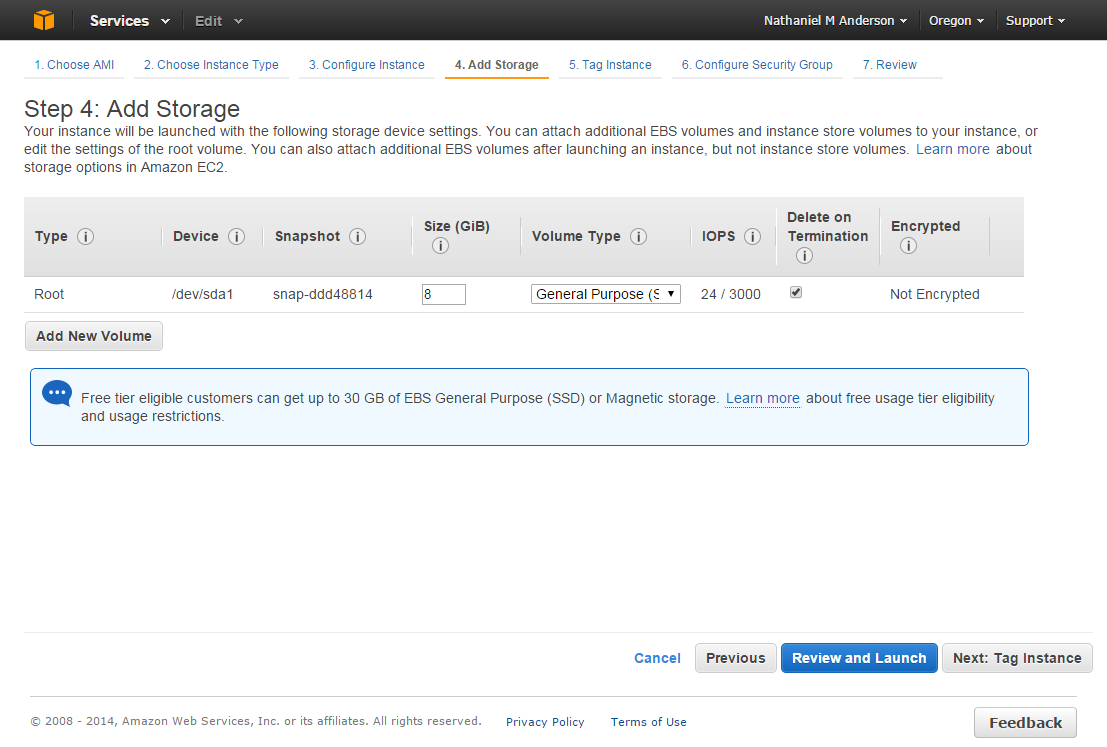The image size is (1107, 747).
Task: Click info icon under Delete on Termination
Action: (x=804, y=256)
